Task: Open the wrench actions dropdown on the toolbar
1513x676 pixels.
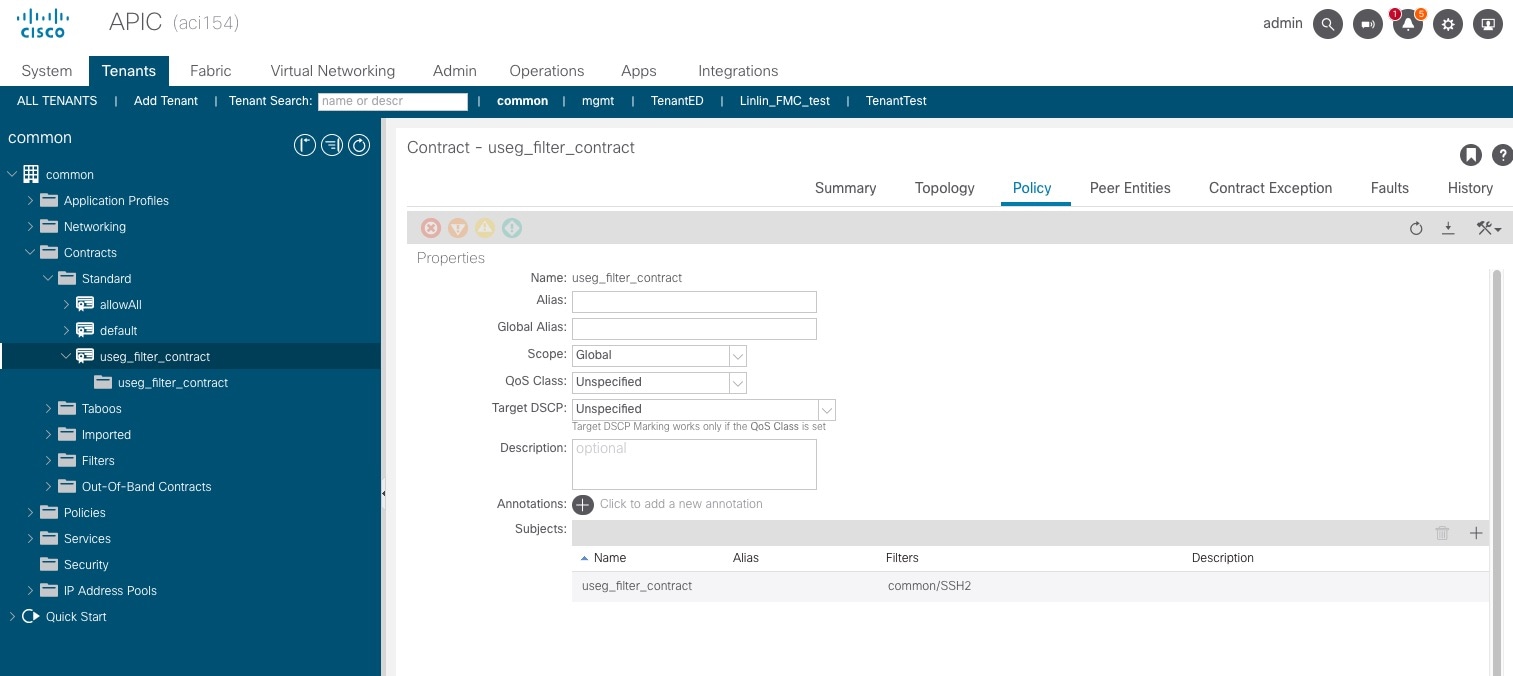Action: click(x=1488, y=228)
